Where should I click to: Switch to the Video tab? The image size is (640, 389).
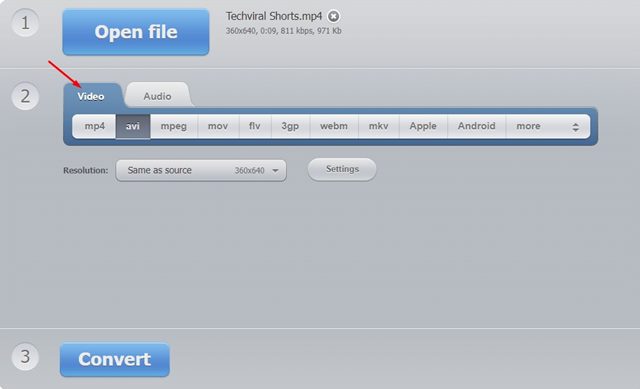[91, 96]
